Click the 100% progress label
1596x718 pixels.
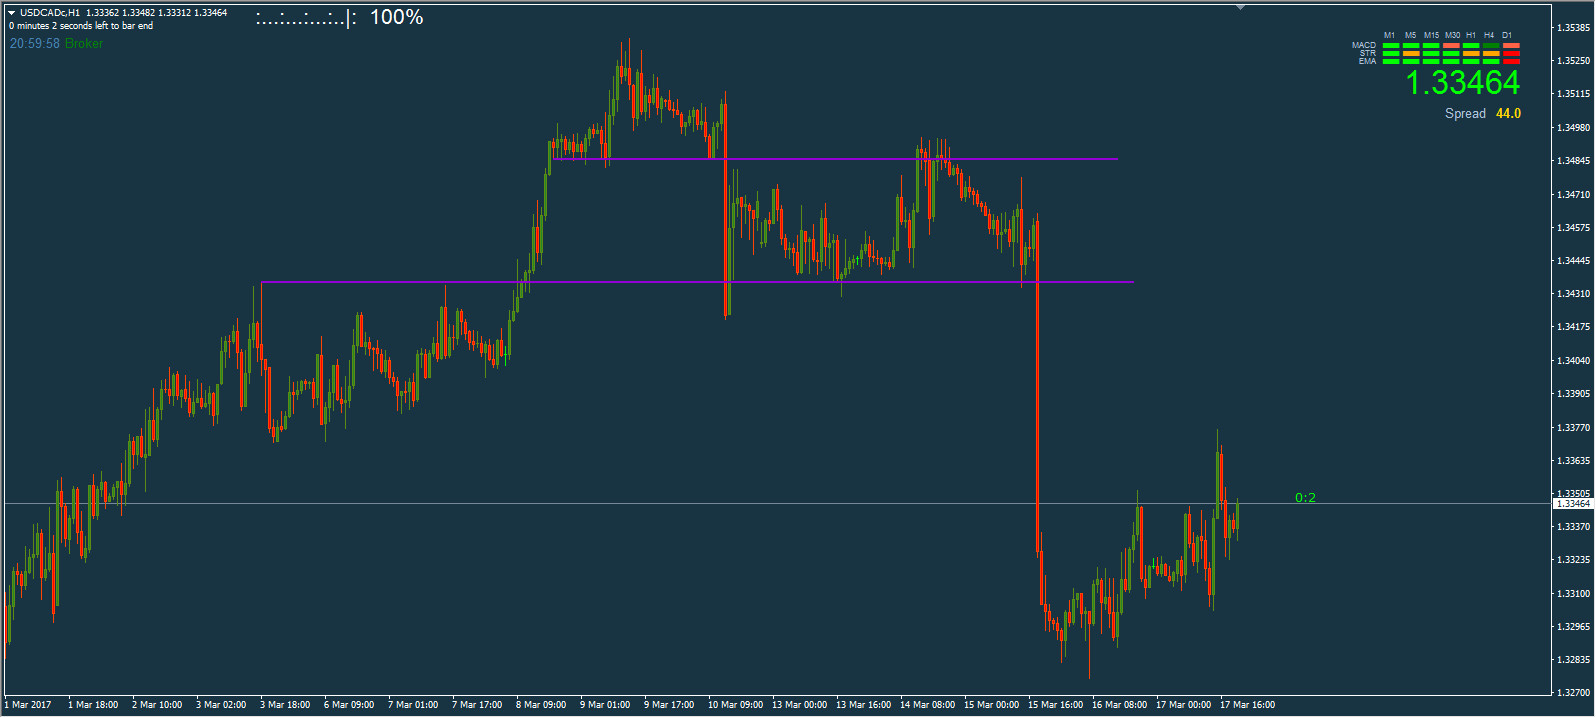[397, 17]
